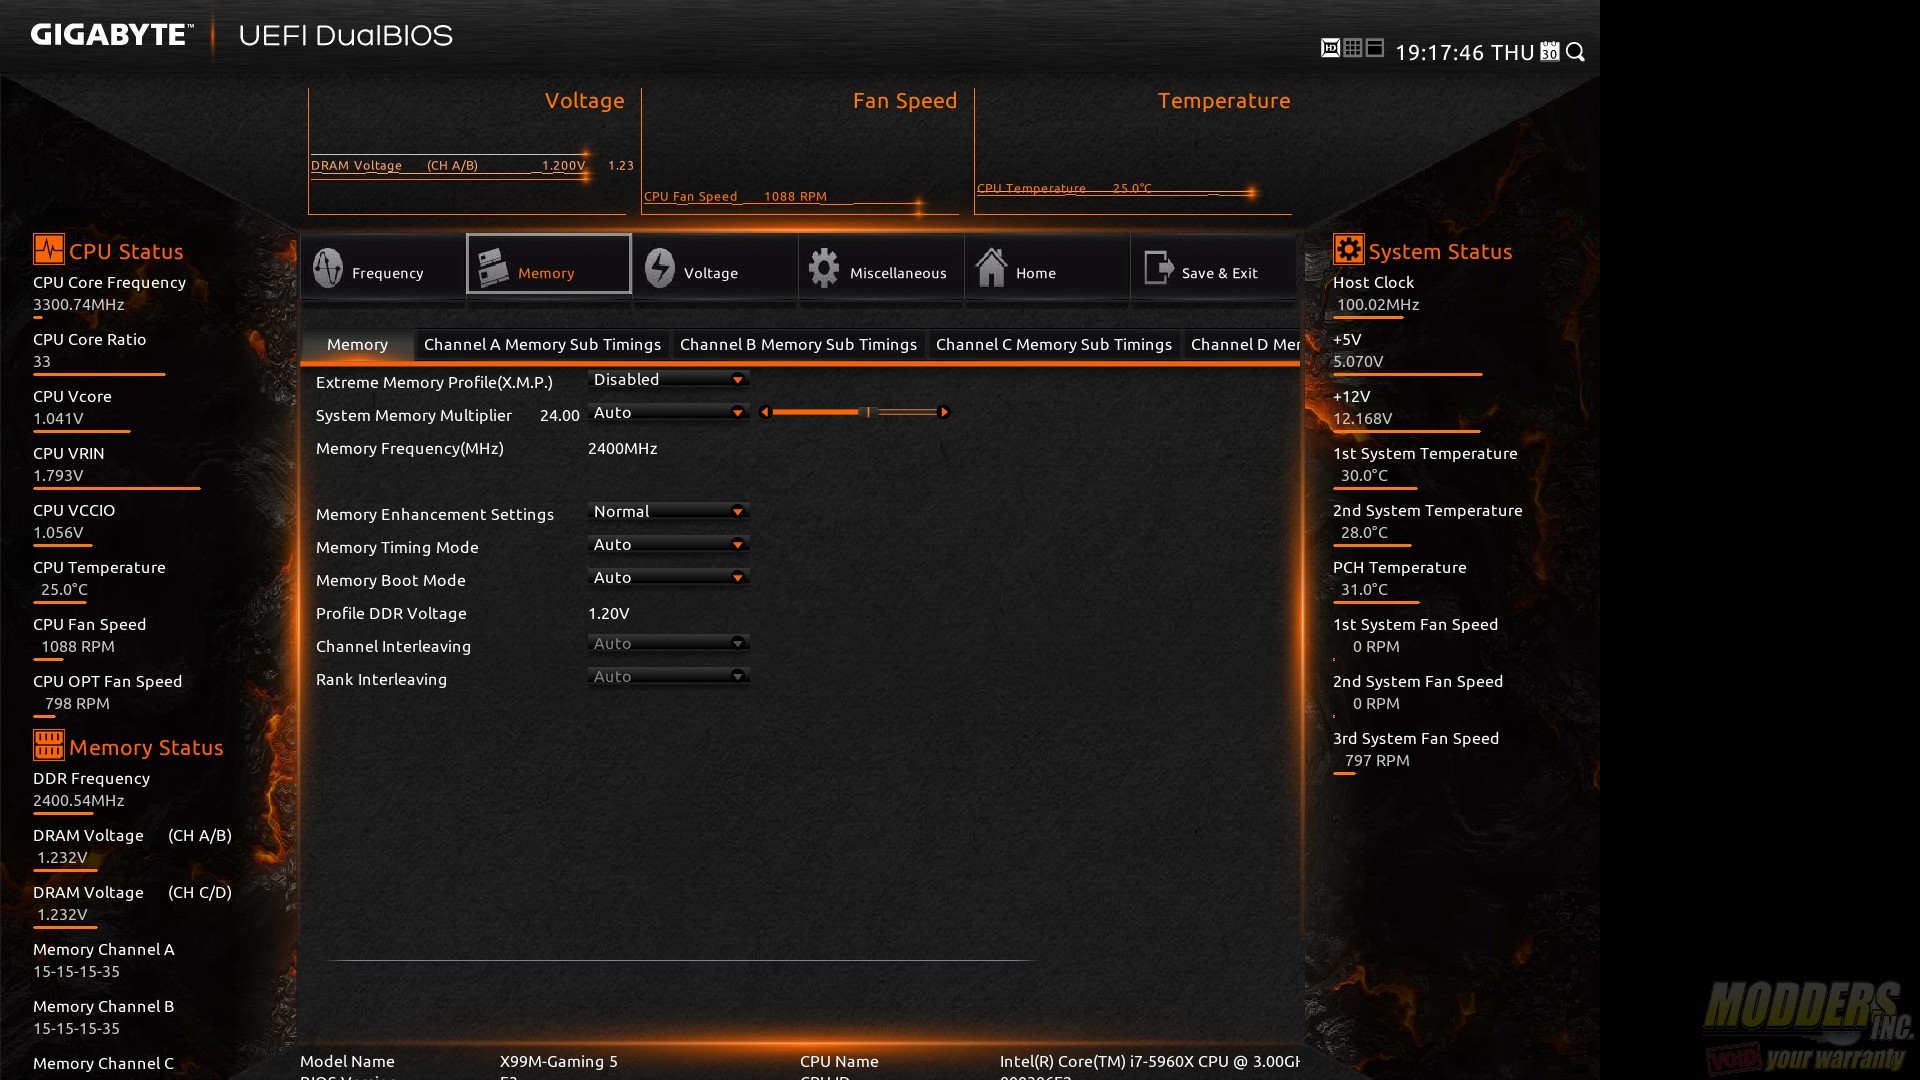Click the System Status gear icon

(1348, 249)
